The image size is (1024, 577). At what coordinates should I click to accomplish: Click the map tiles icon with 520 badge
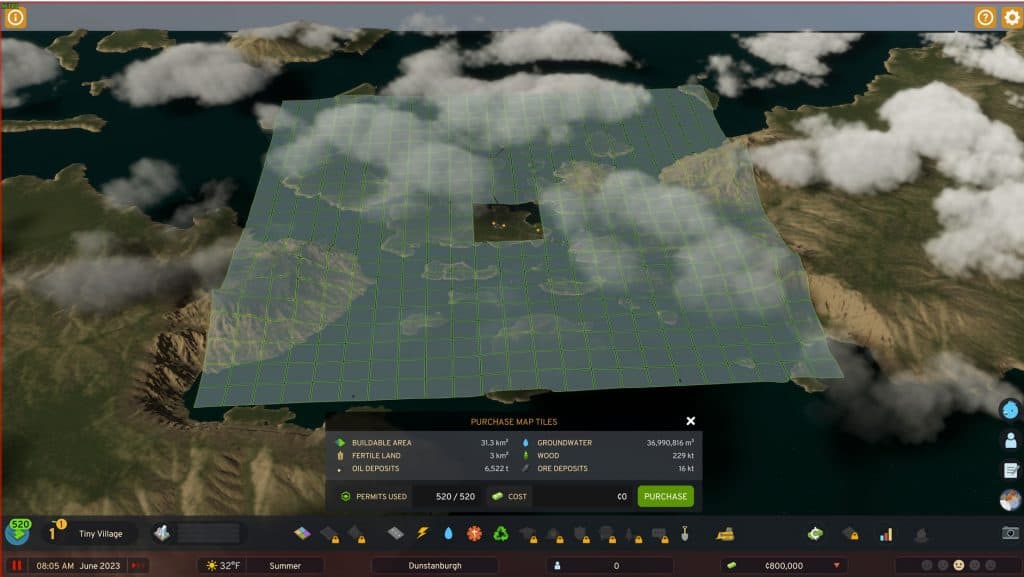(x=18, y=532)
